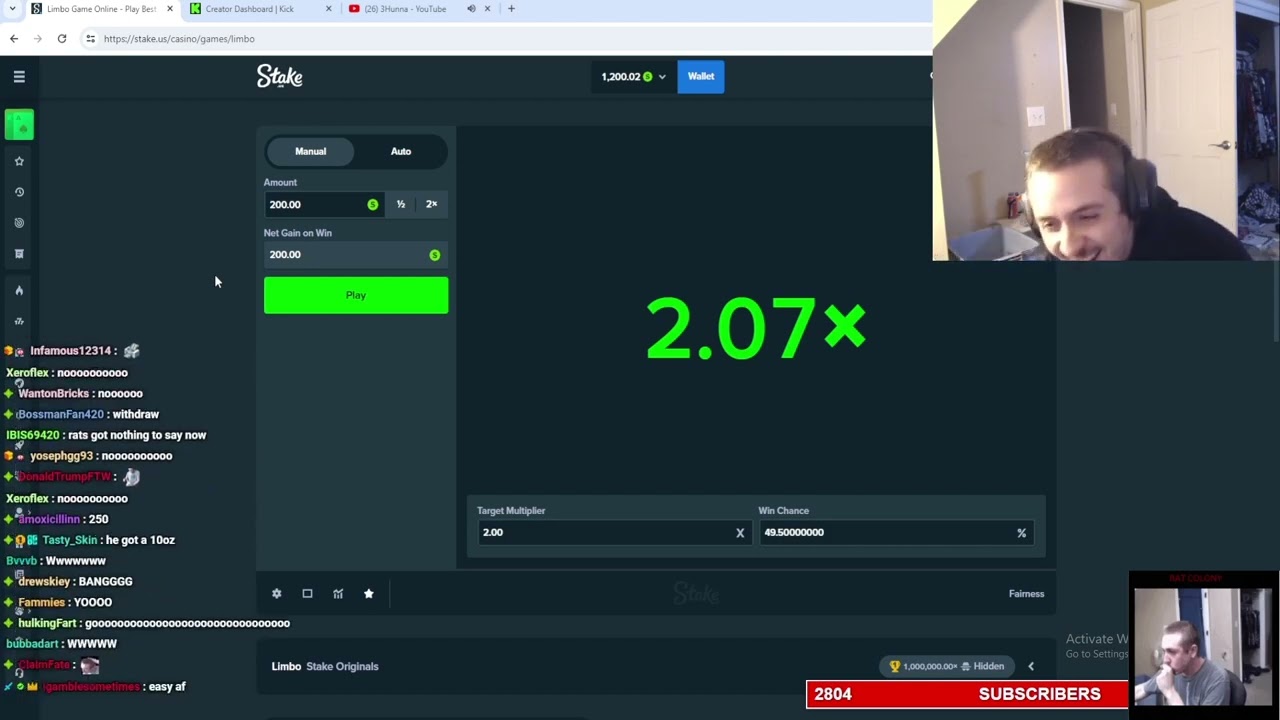This screenshot has height=720, width=1280.
Task: Click the Net Gain on Win field
Action: coord(356,255)
